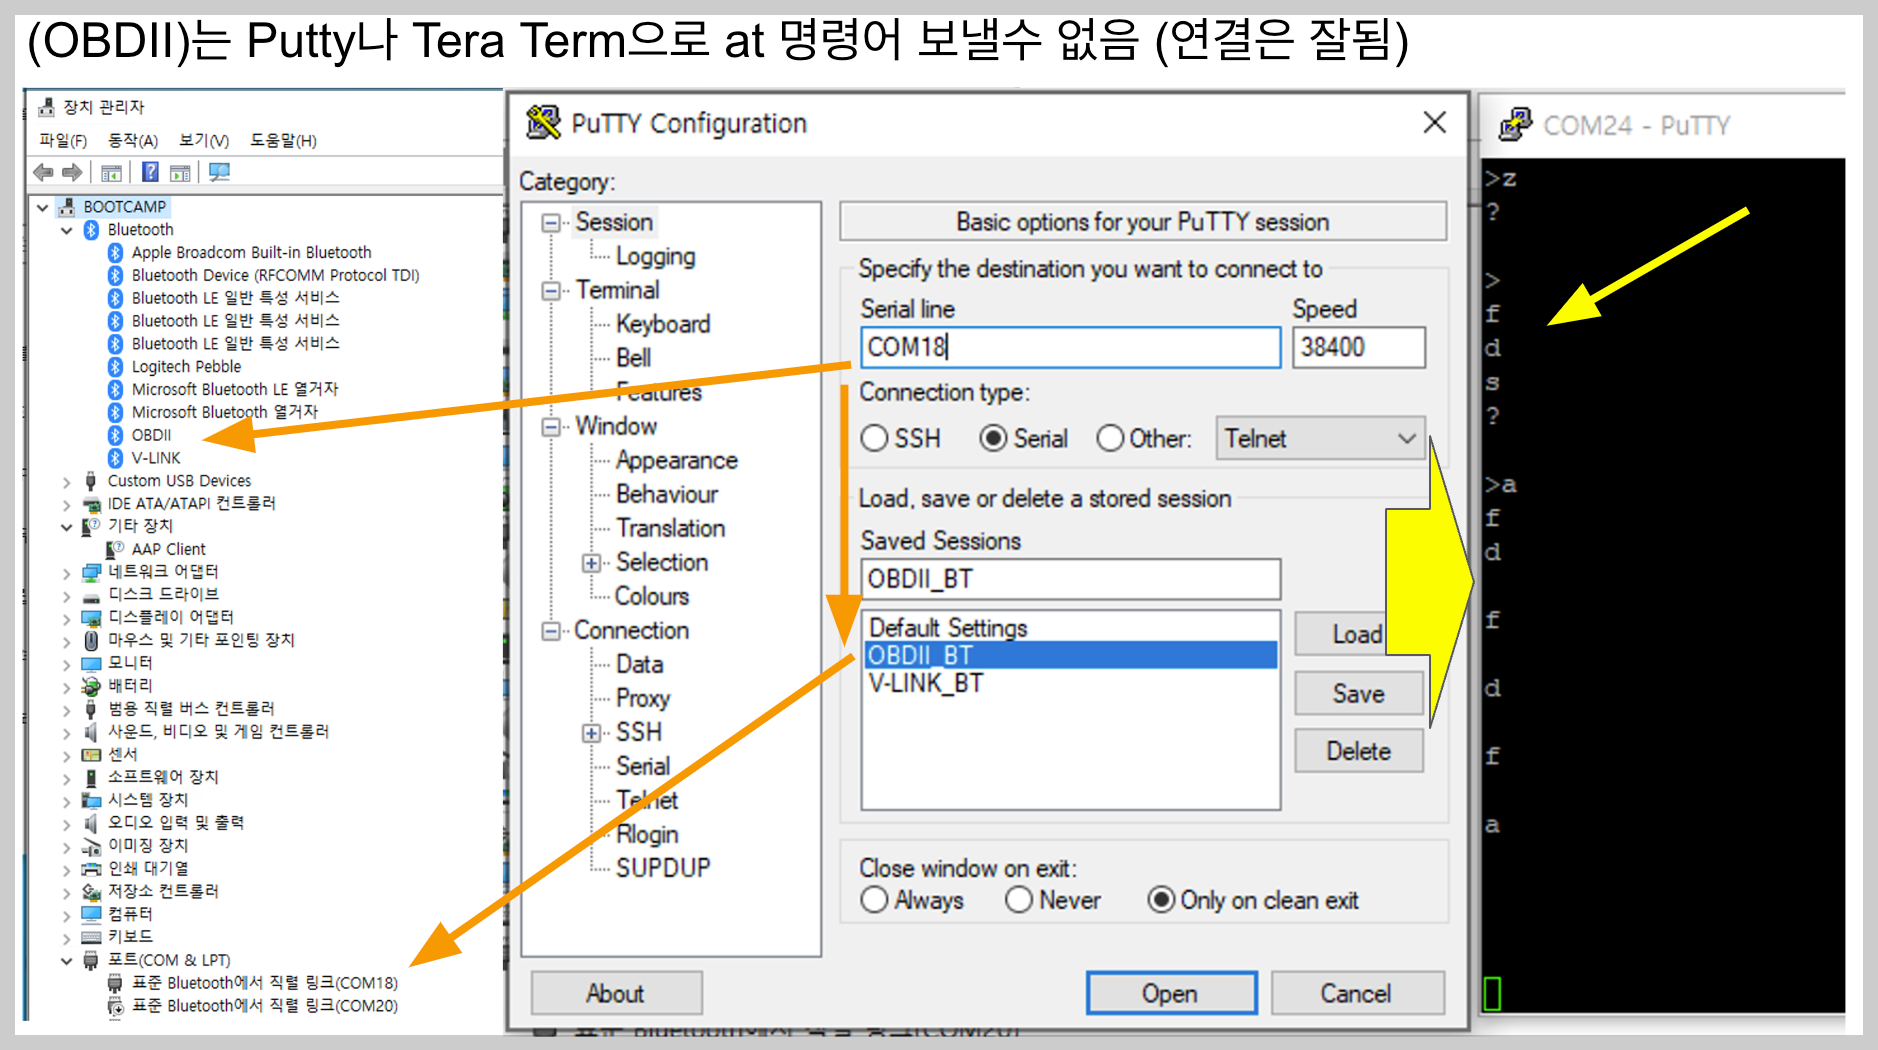Choose Always for close window on exit
Viewport: 1878px width, 1050px height.
[874, 900]
